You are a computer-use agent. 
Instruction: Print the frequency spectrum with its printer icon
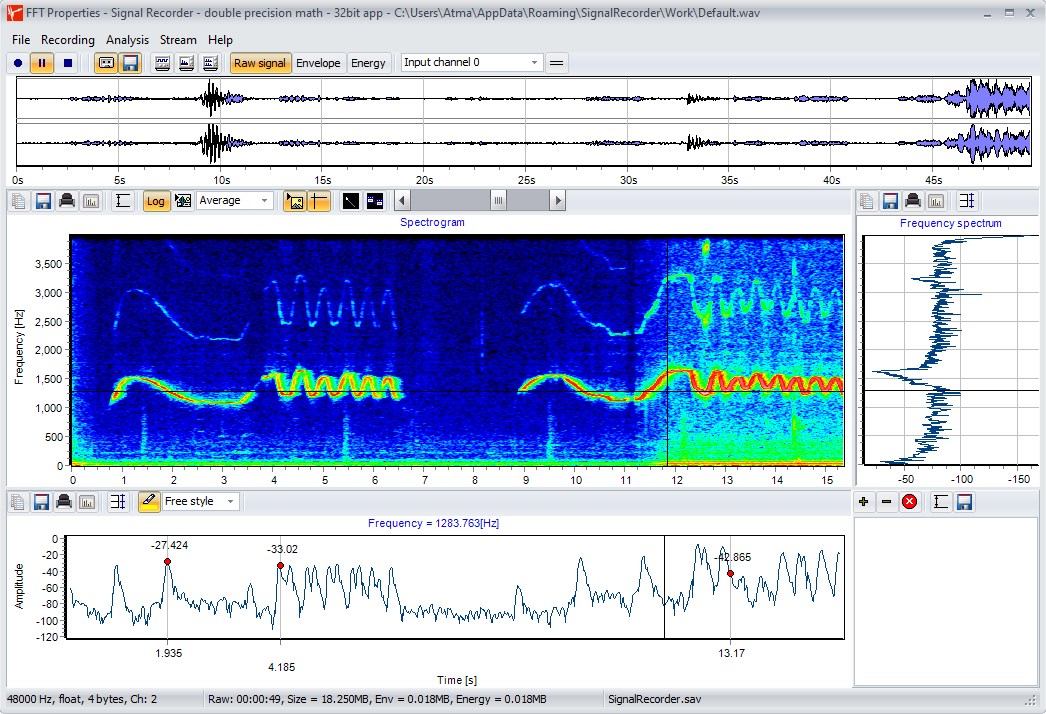click(x=913, y=201)
